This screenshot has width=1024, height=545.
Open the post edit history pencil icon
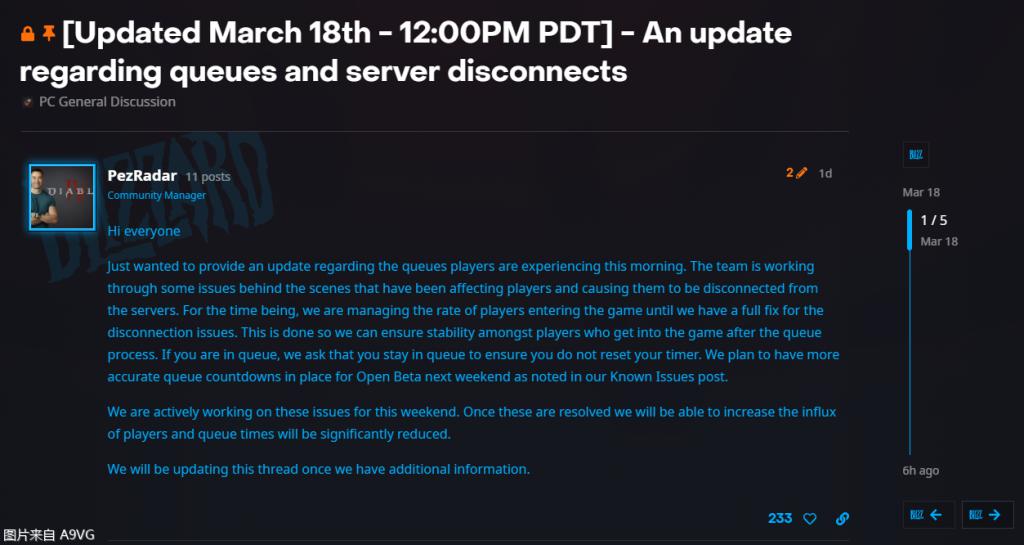point(802,173)
